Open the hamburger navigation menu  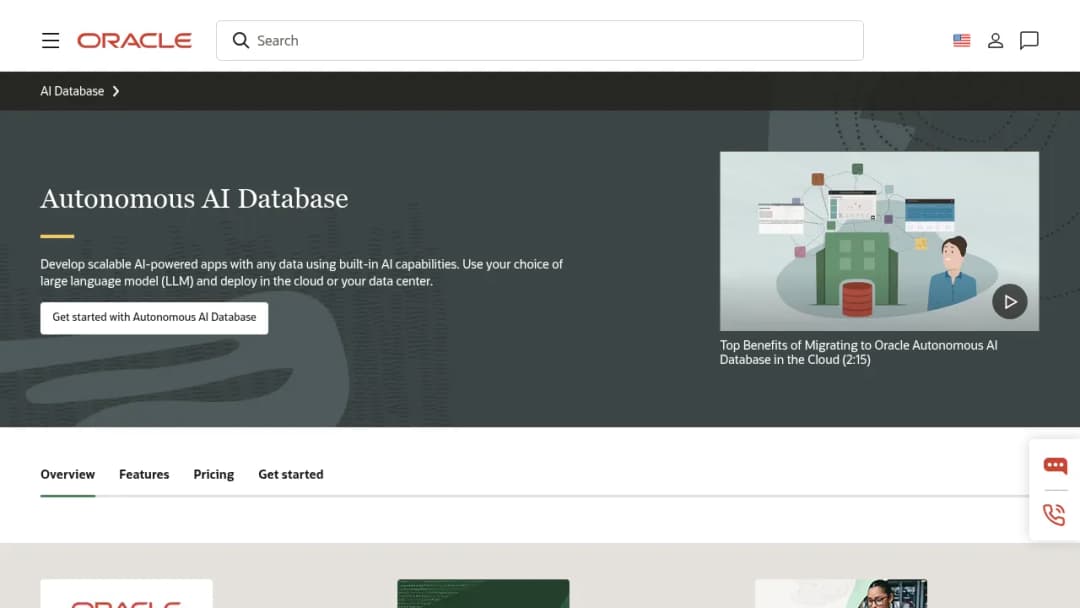tap(50, 41)
